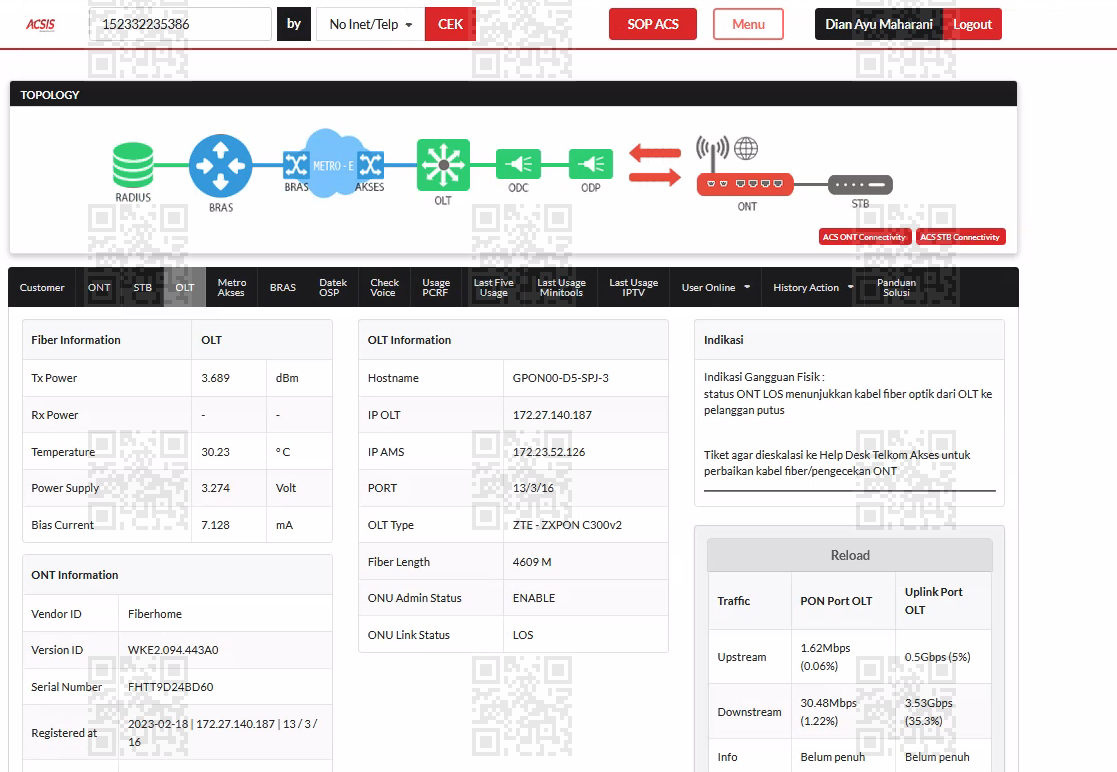
Task: Open the Usage PCRF tab
Action: [436, 288]
